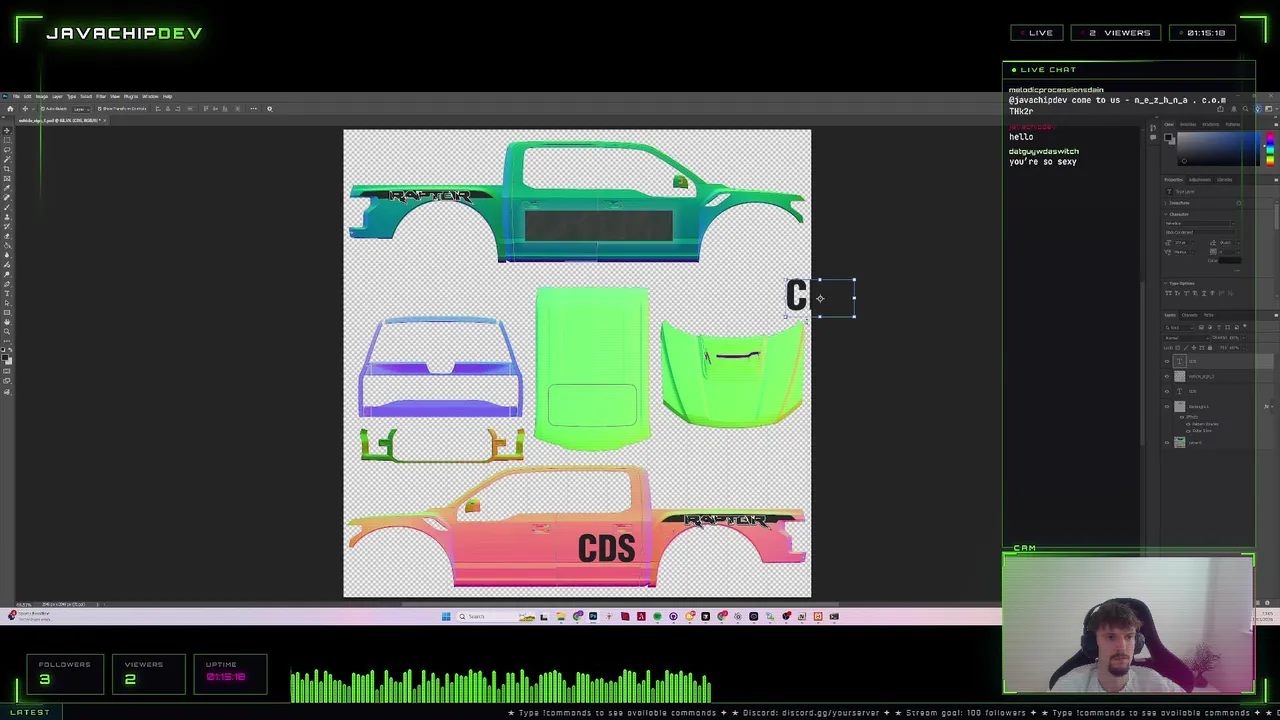
Task: Select the Eyedropper tool
Action: [7, 188]
